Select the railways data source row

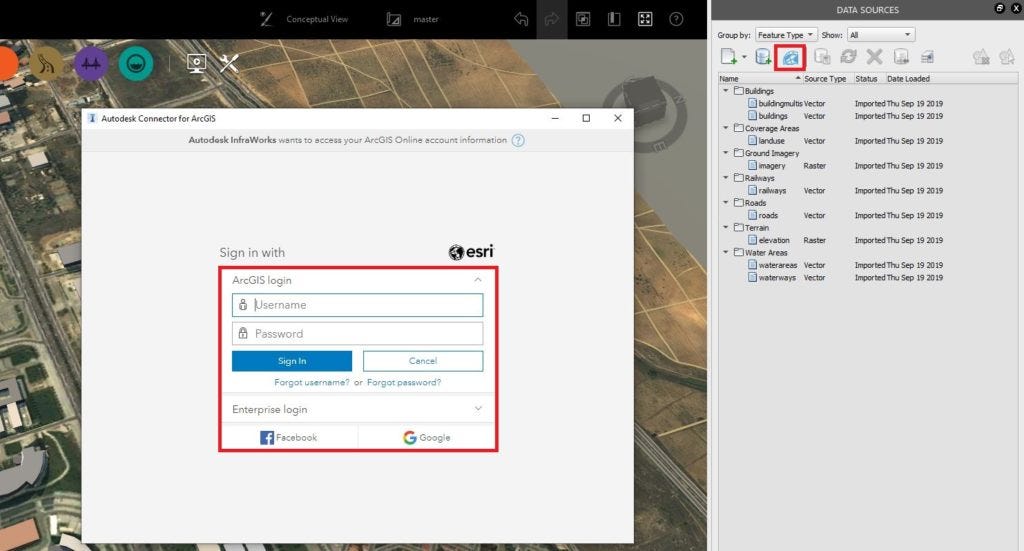coord(845,191)
